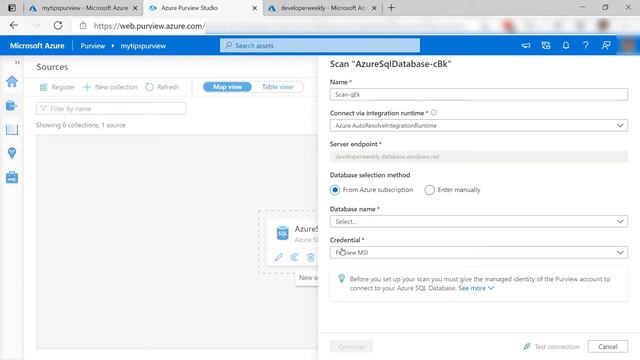Open the Credential dropdown
The image size is (640, 360).
pos(479,252)
